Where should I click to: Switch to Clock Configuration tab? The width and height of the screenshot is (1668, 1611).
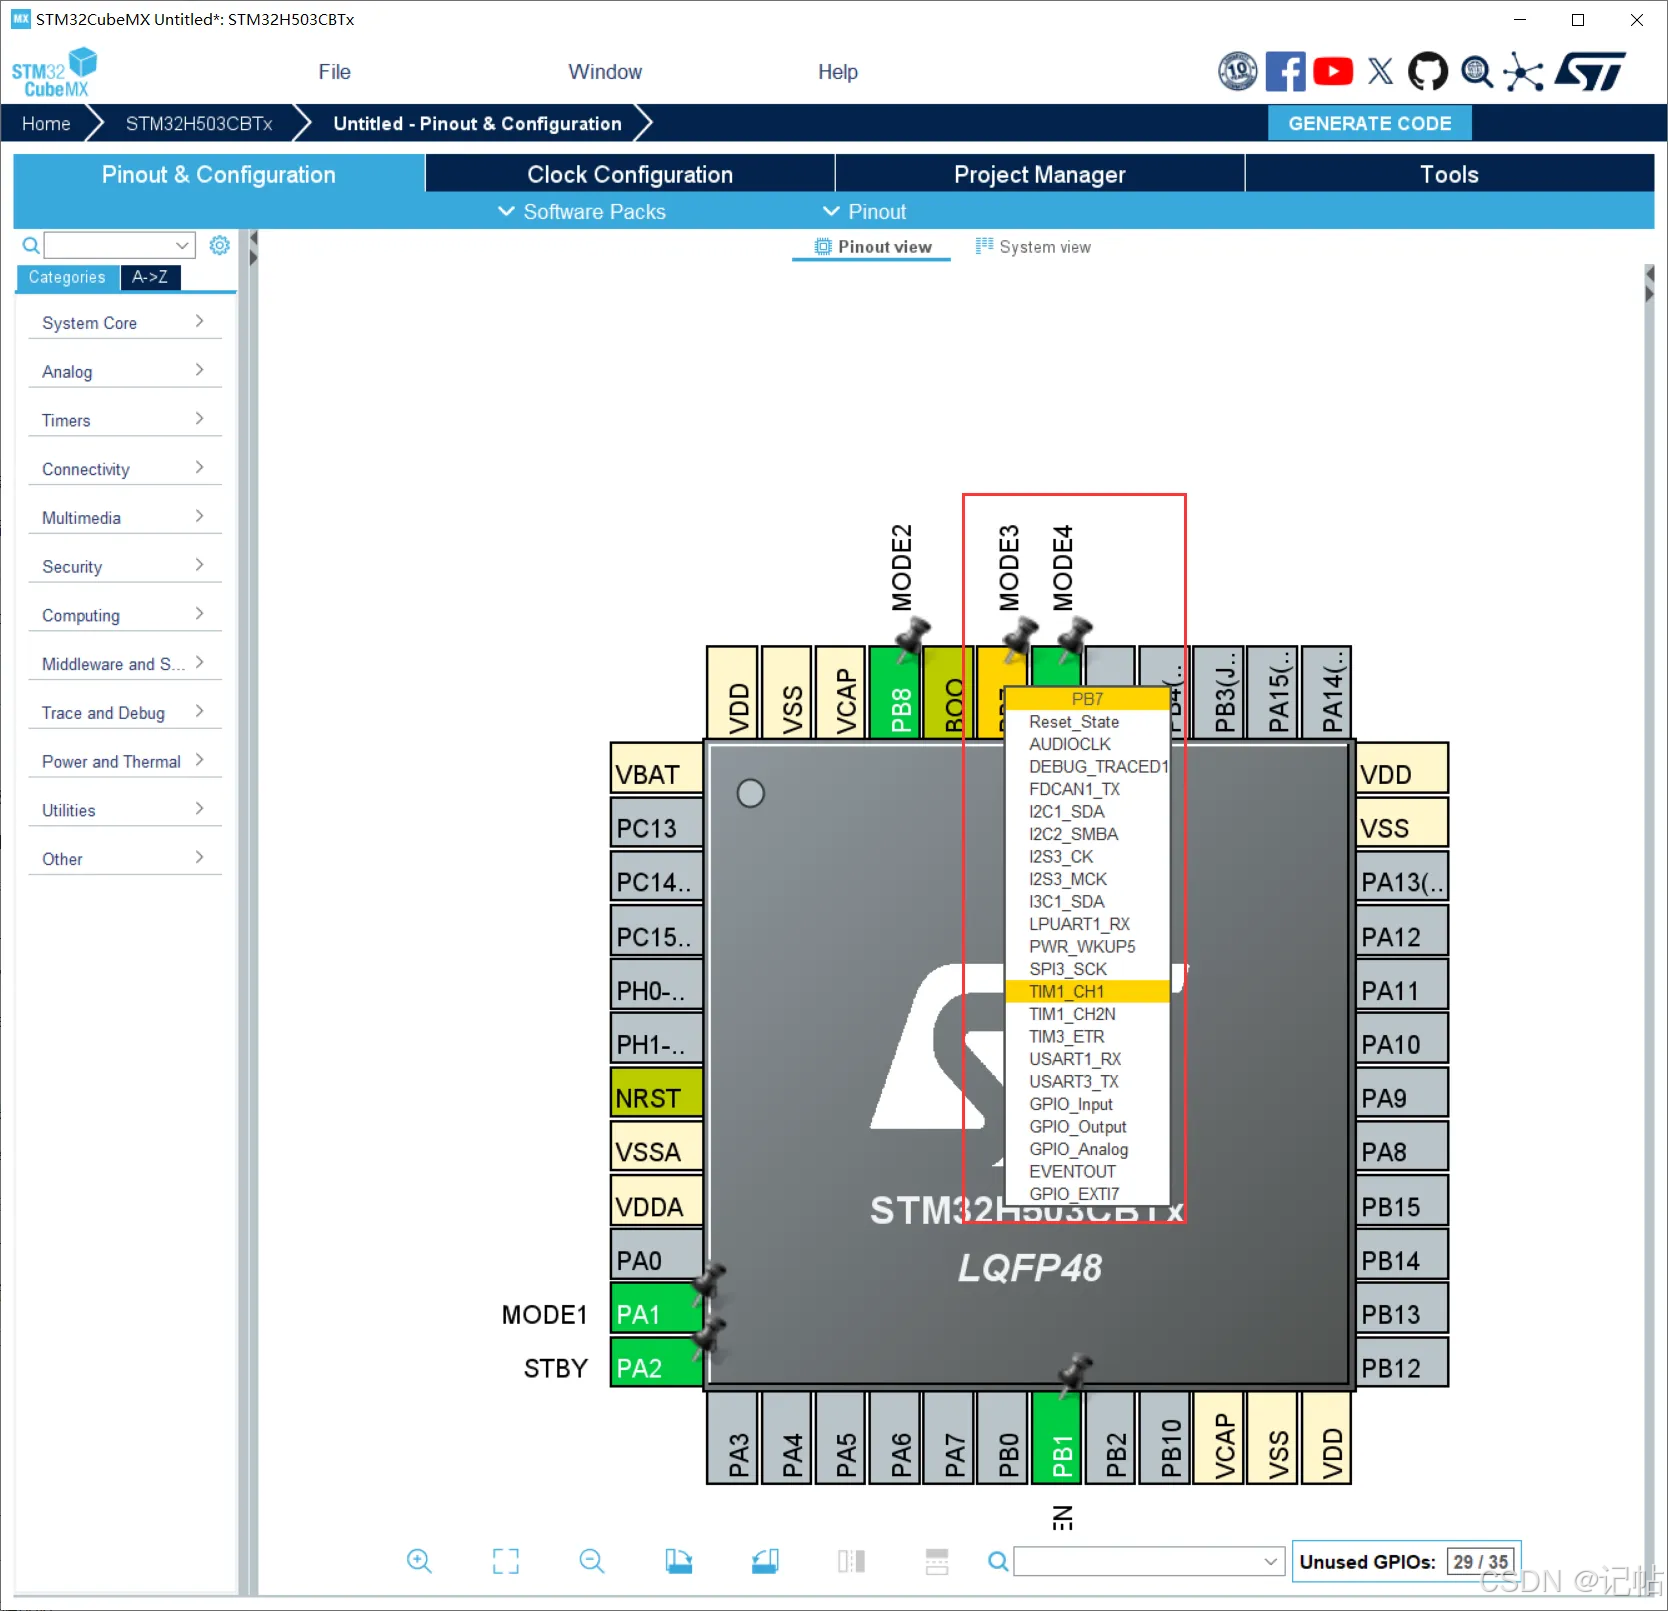tap(630, 174)
